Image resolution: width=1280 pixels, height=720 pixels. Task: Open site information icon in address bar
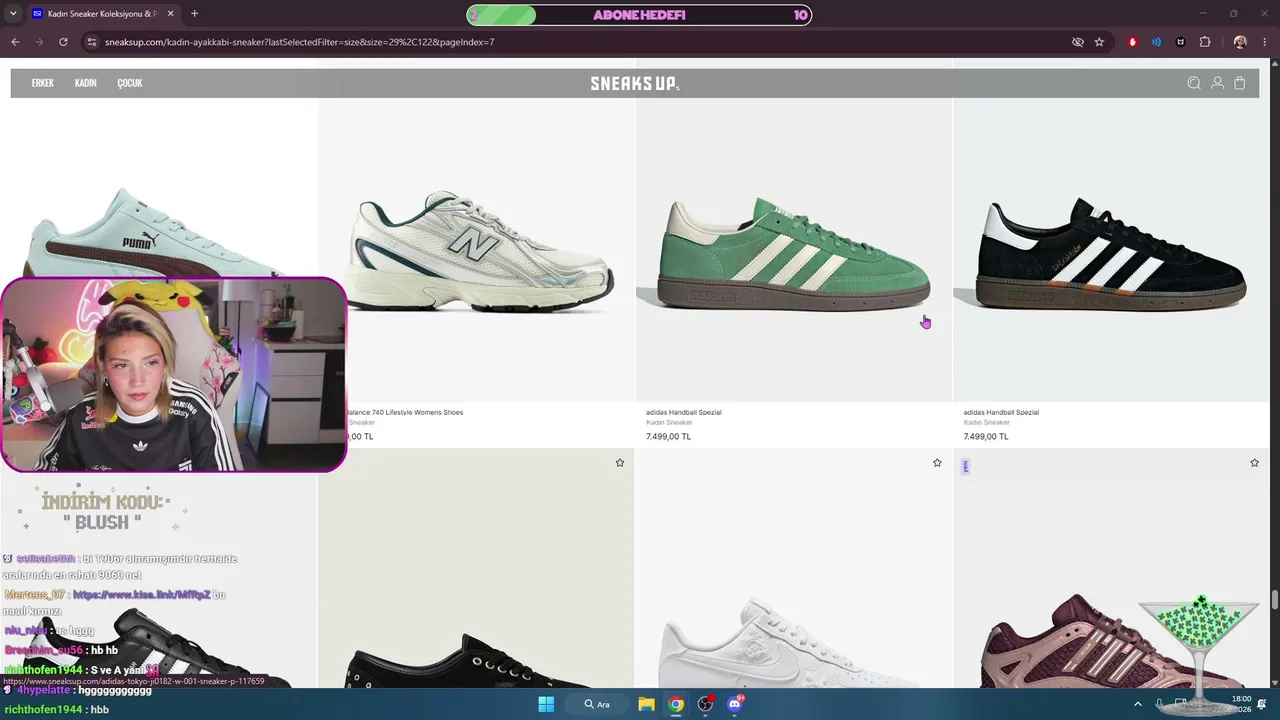point(91,42)
